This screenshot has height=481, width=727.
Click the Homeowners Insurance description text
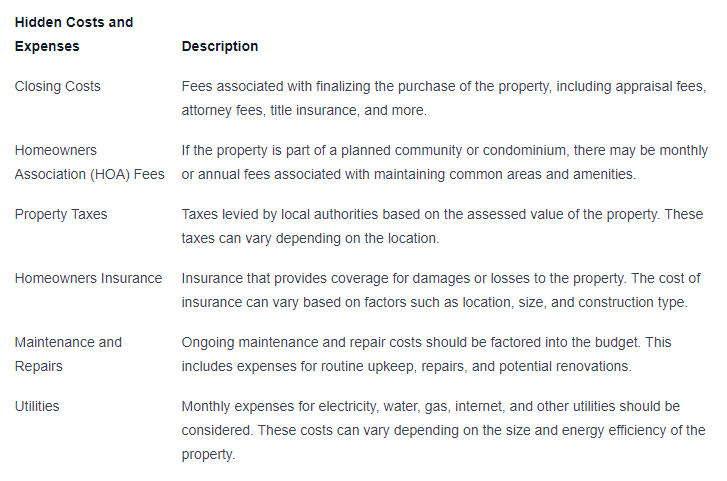(441, 290)
